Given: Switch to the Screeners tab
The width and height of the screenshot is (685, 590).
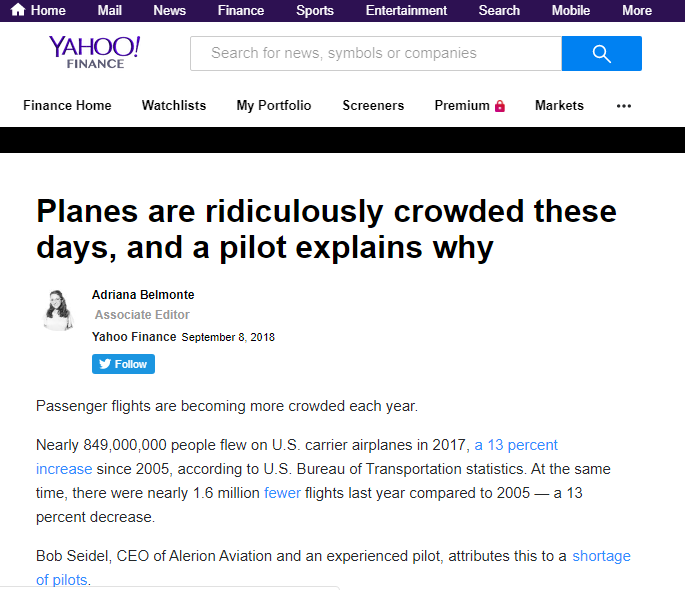Looking at the screenshot, I should [x=373, y=105].
